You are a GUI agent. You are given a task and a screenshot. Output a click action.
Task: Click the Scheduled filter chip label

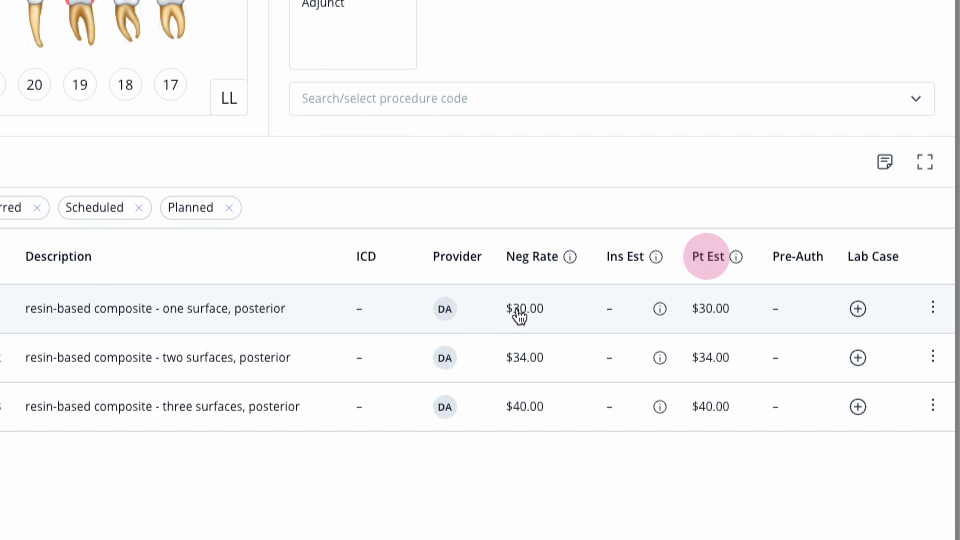pyautogui.click(x=94, y=208)
